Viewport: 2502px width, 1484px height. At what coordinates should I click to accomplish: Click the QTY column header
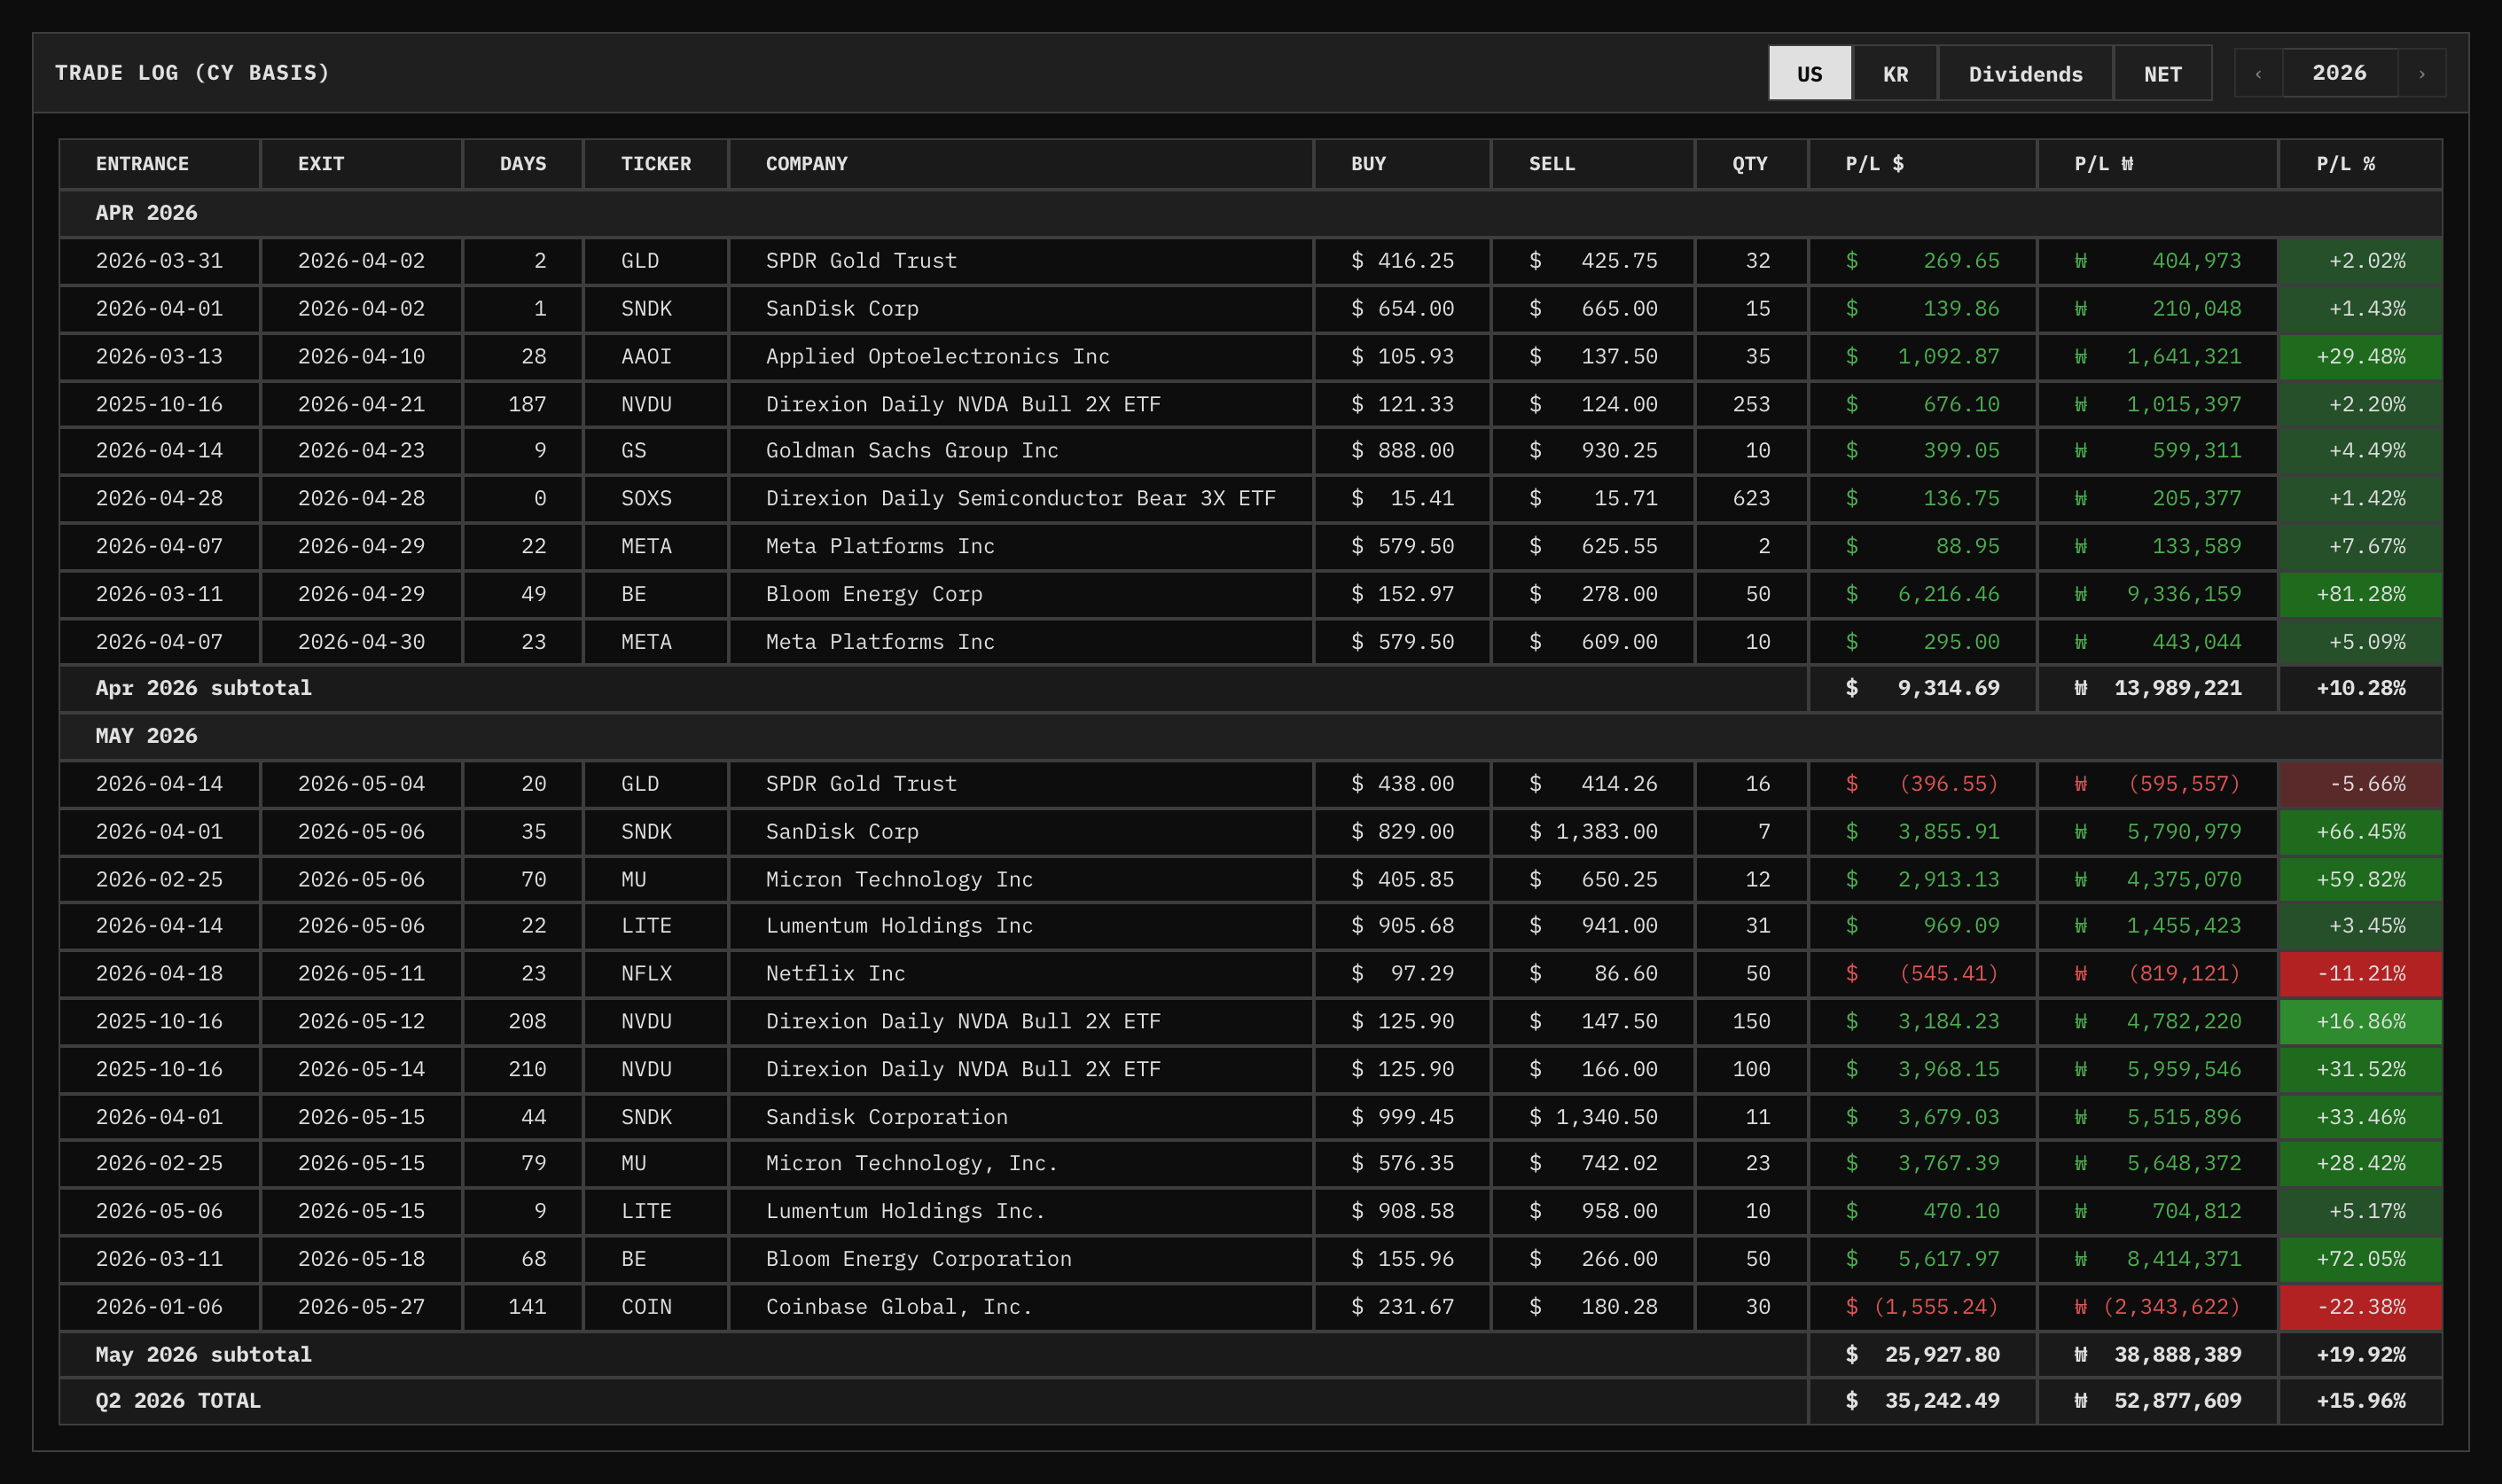pyautogui.click(x=1750, y=164)
